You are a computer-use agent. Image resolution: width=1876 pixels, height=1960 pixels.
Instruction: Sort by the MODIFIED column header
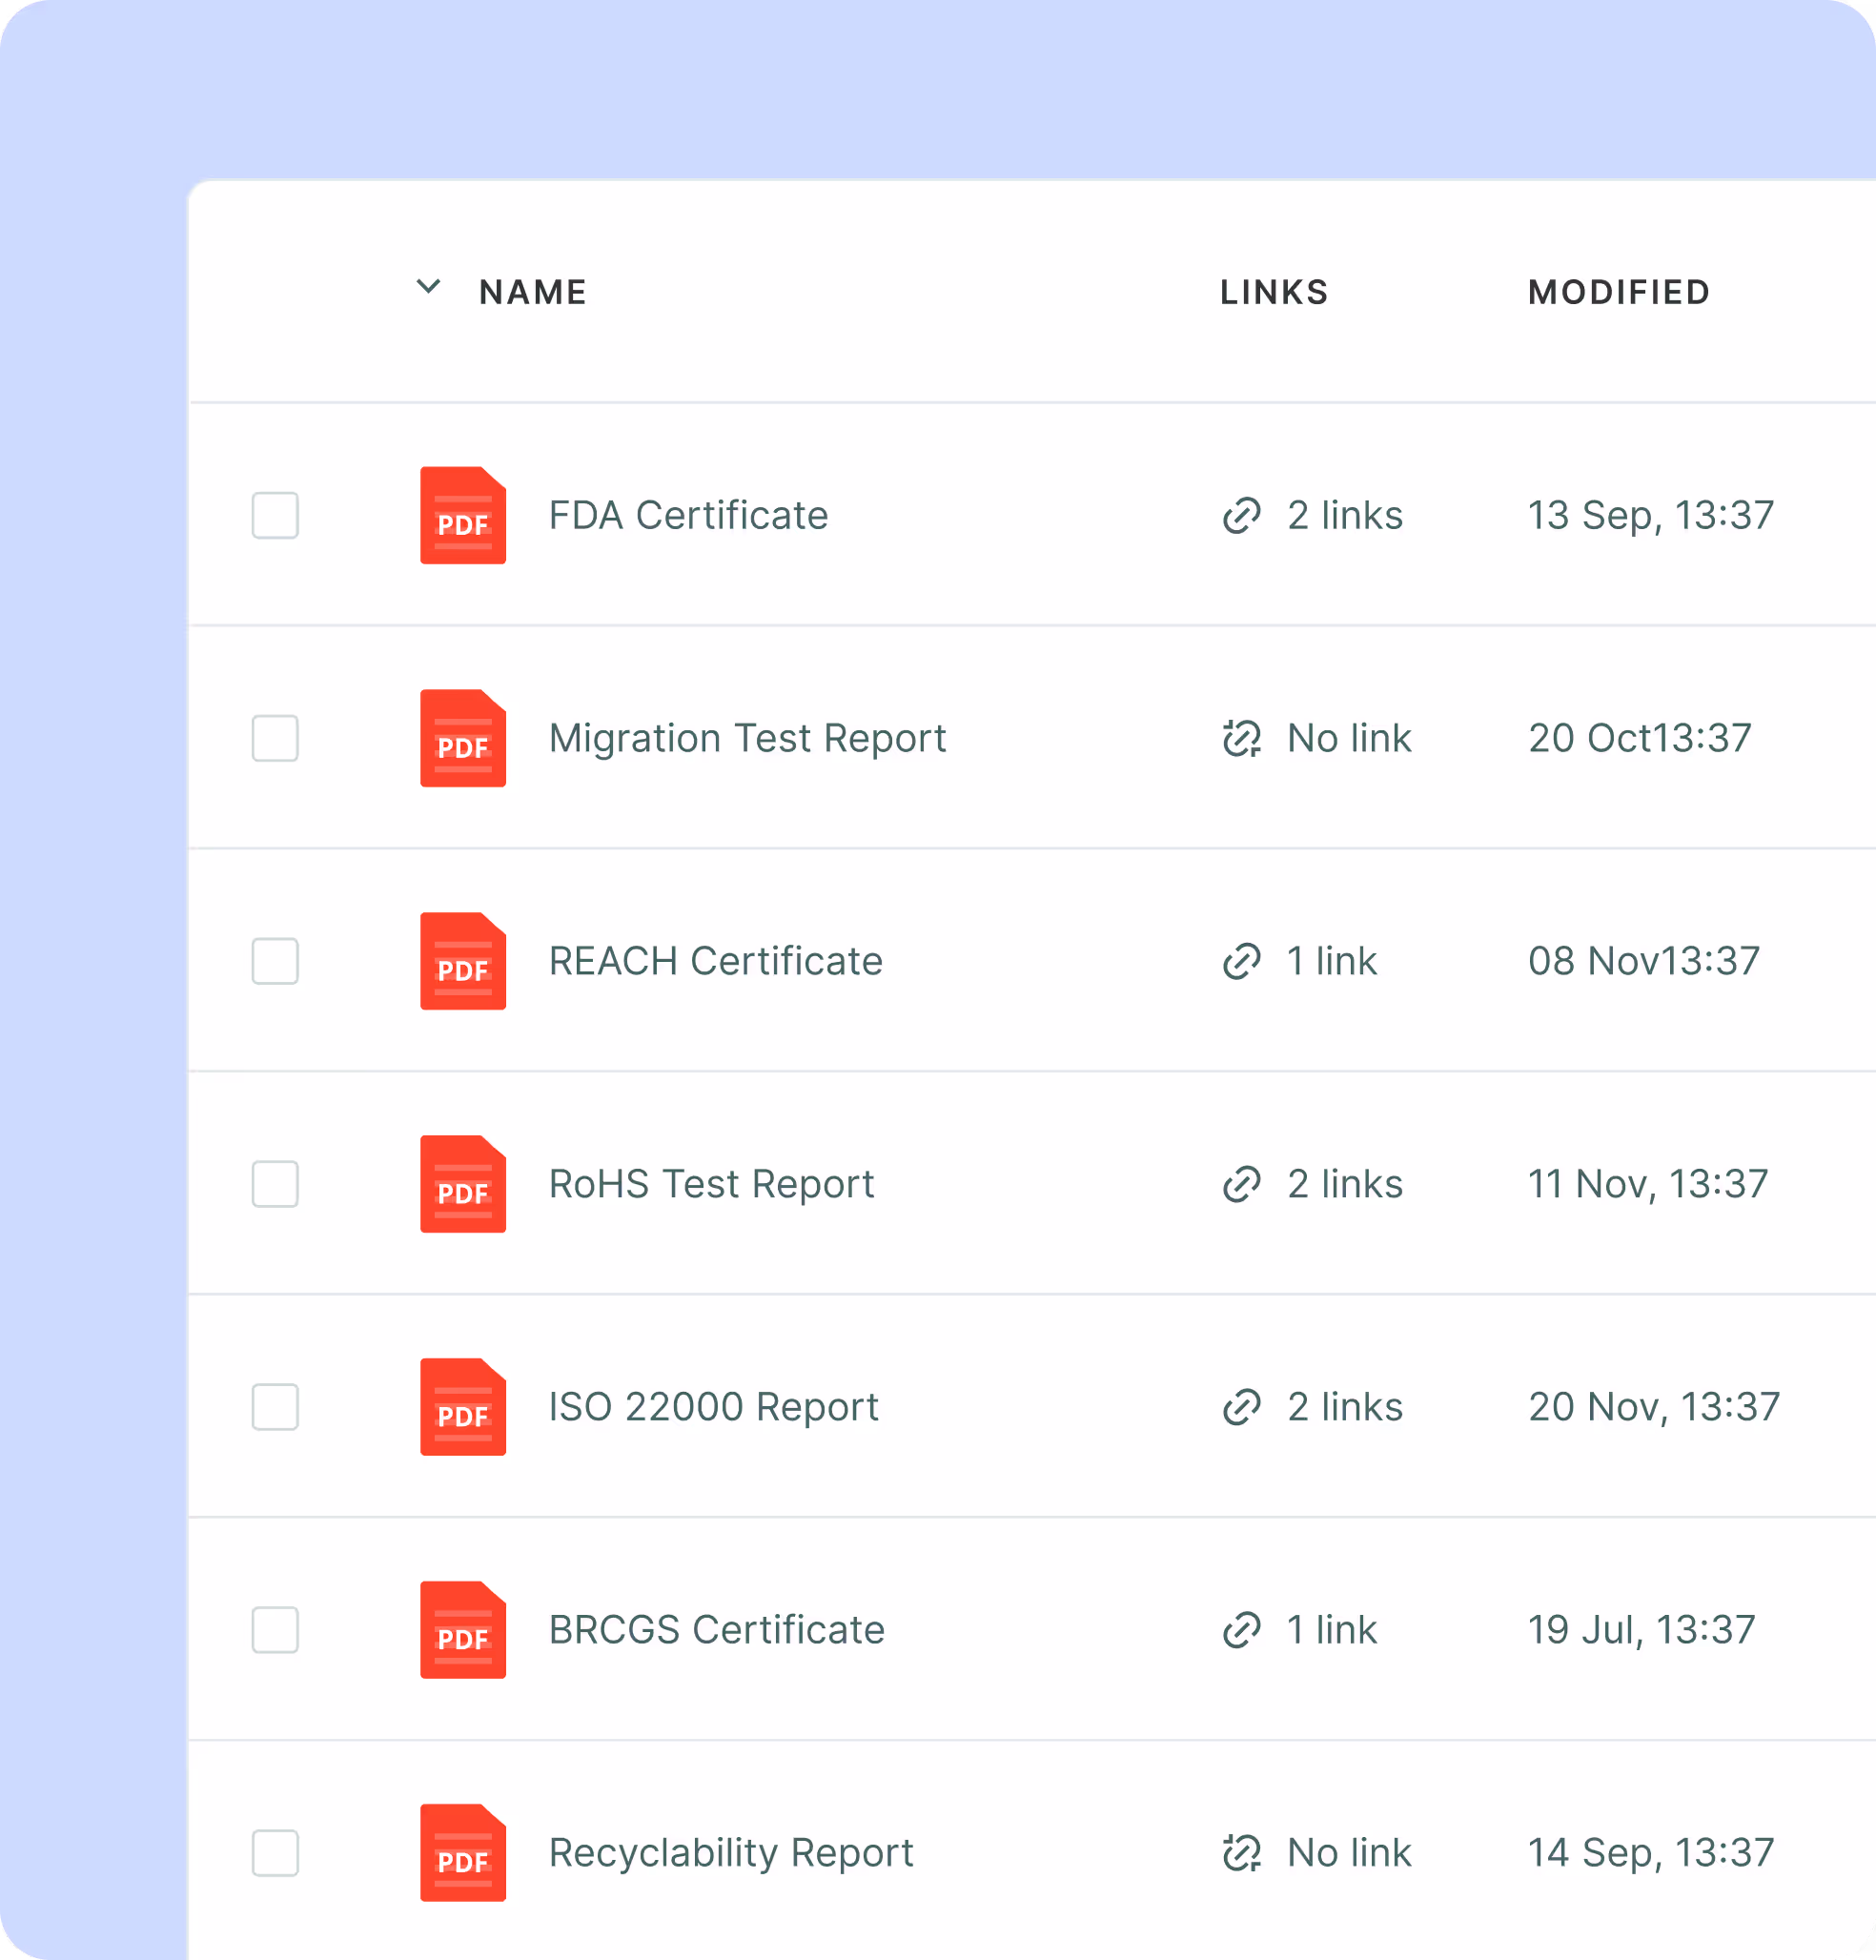pyautogui.click(x=1618, y=292)
